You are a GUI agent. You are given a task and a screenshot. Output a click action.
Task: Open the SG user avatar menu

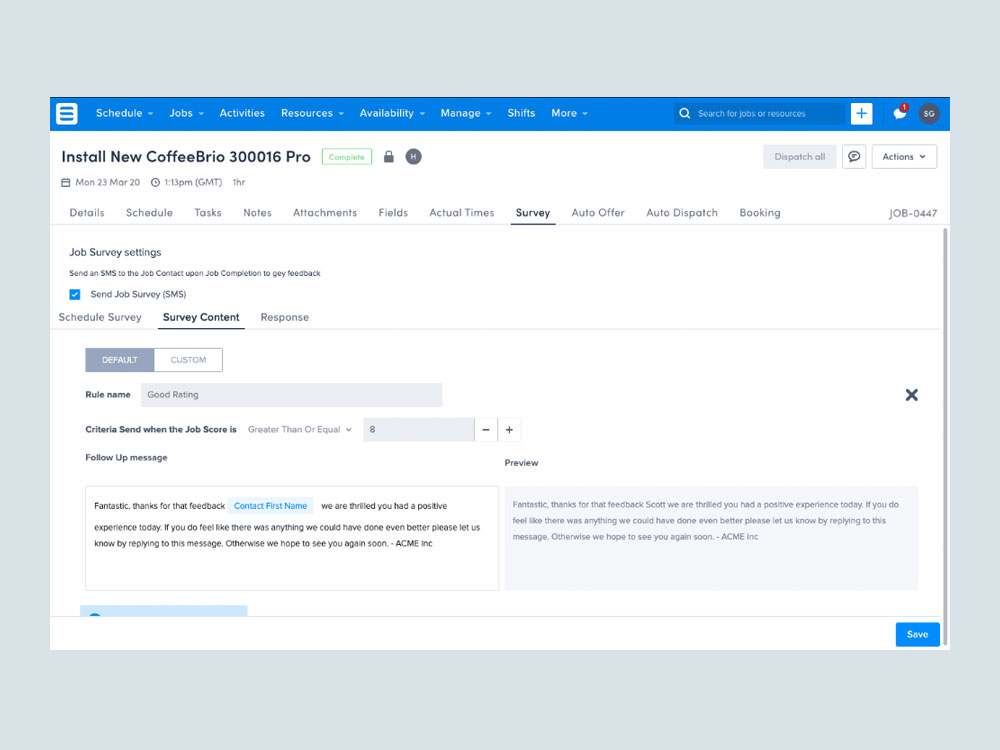(929, 114)
